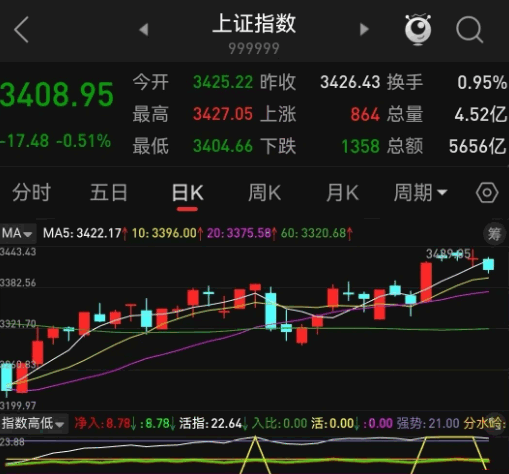Image resolution: width=509 pixels, height=474 pixels.
Task: Tap the index code 999999
Action: tap(254, 49)
